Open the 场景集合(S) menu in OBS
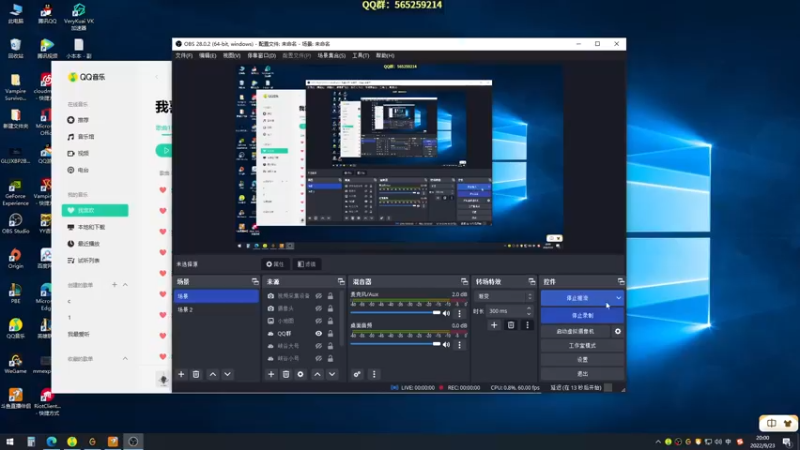Screen dimensions: 800x450 (331, 56)
